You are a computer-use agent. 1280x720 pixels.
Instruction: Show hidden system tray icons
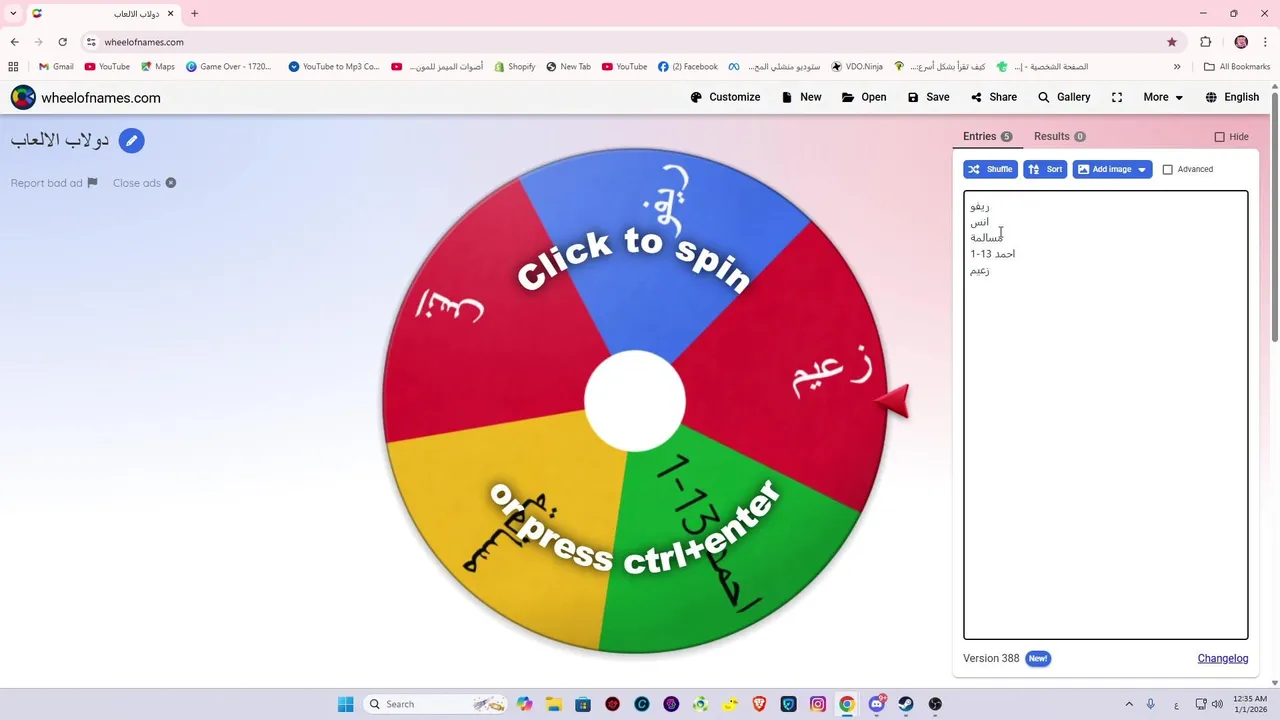click(x=1129, y=704)
